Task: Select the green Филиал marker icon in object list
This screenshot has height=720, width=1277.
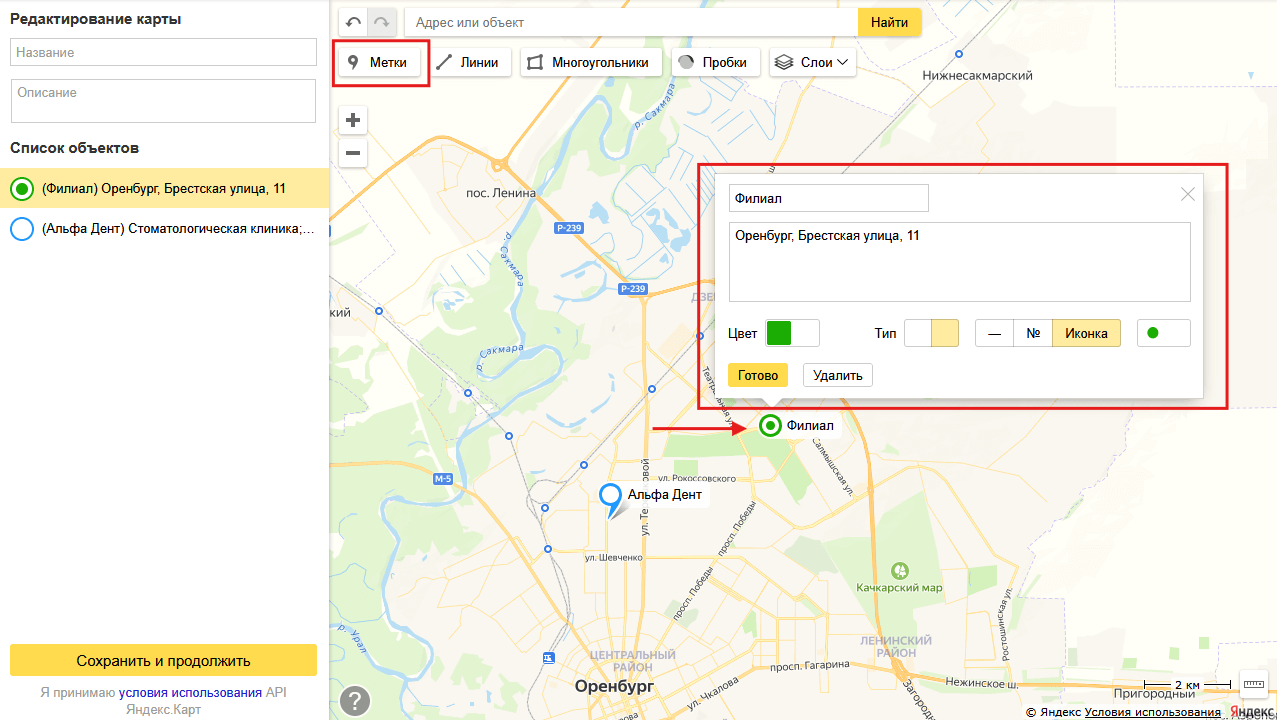Action: point(21,188)
